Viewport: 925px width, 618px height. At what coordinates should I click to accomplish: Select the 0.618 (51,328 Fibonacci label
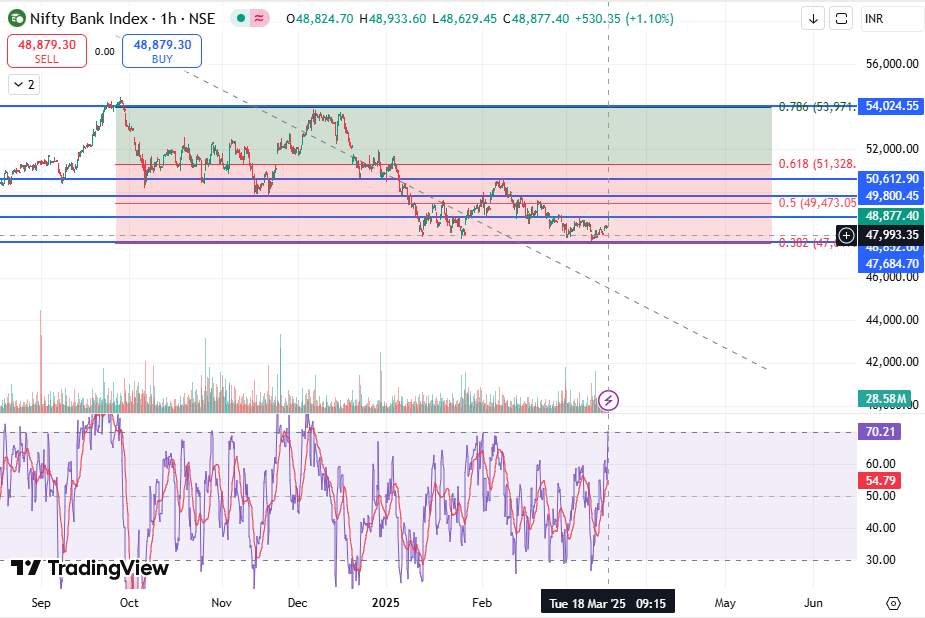tap(817, 164)
